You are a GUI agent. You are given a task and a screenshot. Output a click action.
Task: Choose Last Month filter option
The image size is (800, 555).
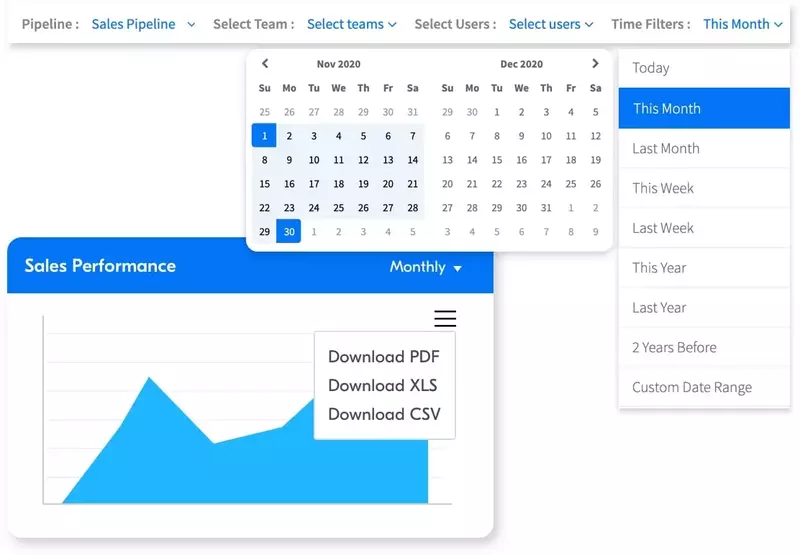704,148
